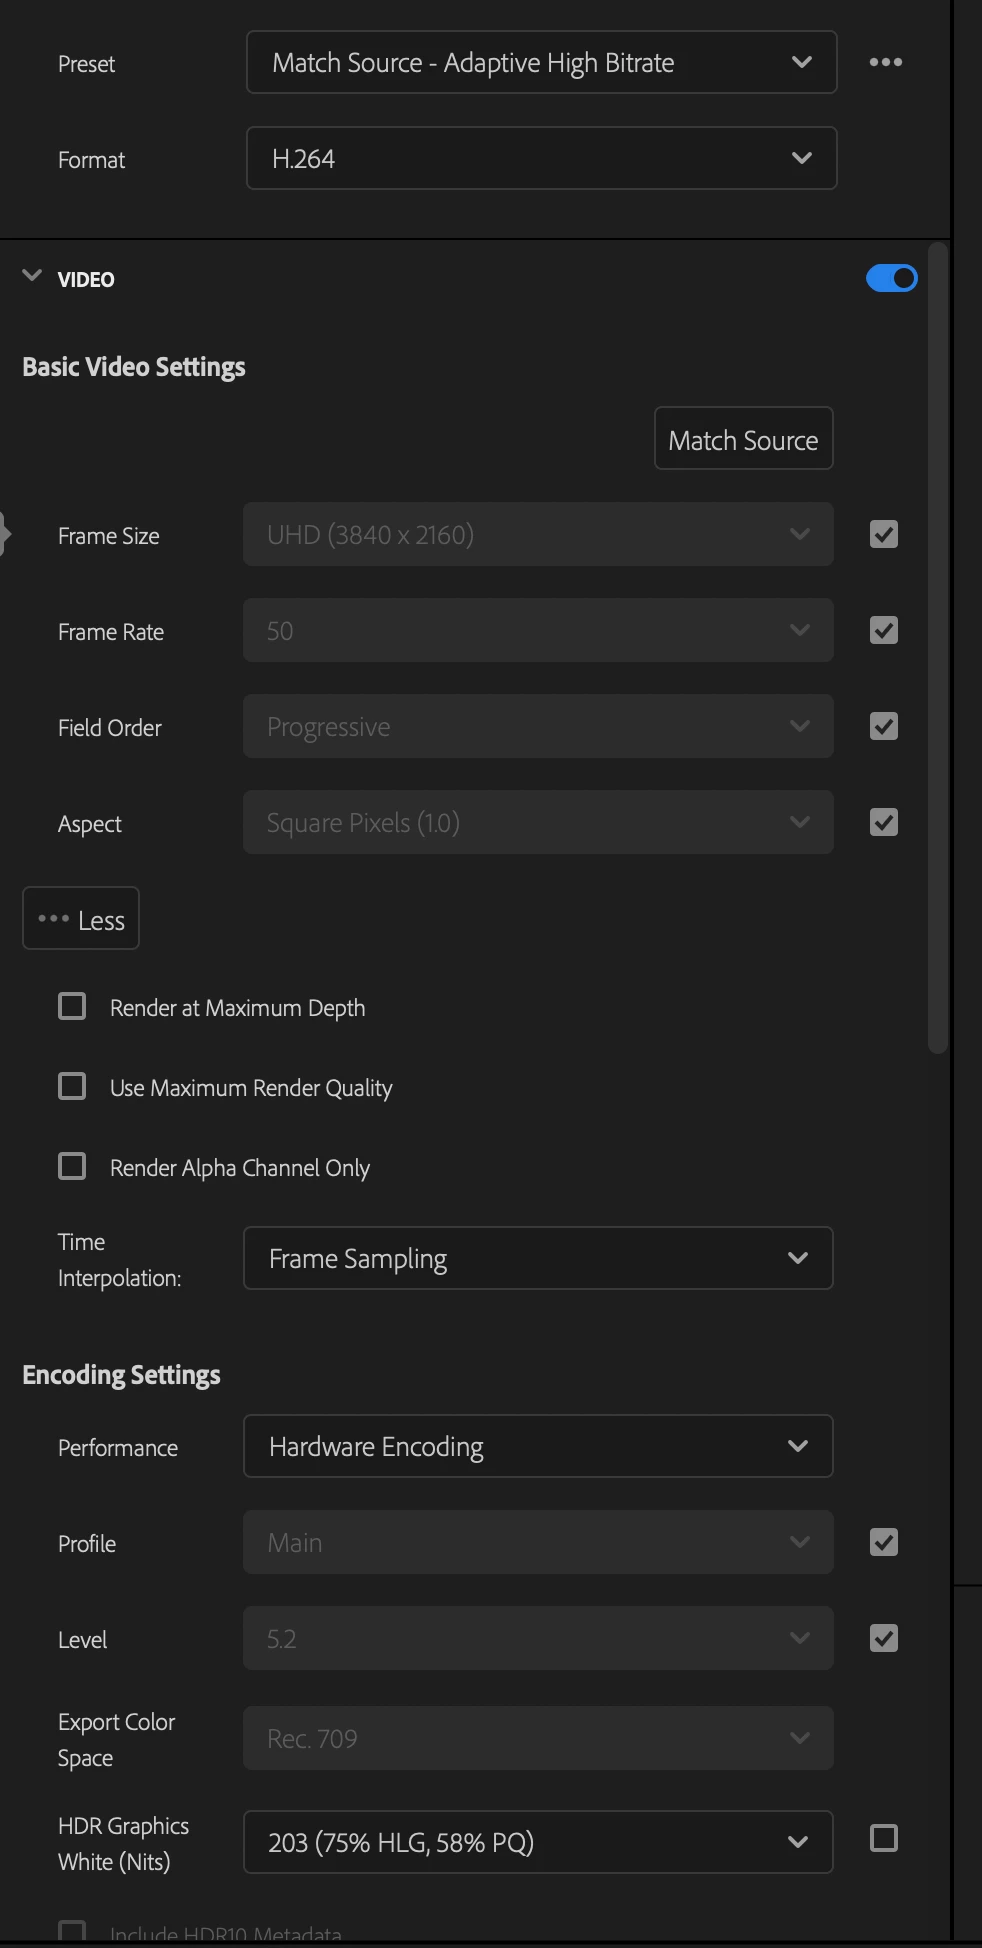Open preset options three-dot menu
This screenshot has height=1948, width=982.
click(885, 62)
